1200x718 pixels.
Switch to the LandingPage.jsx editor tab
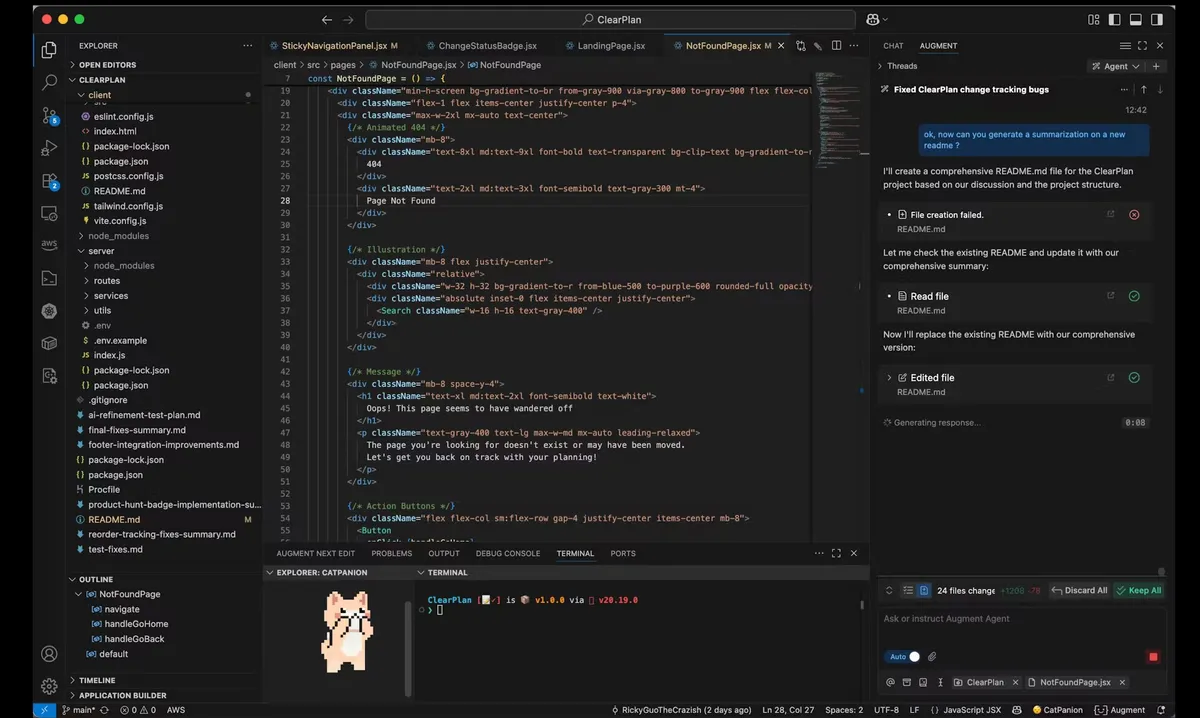(x=611, y=46)
